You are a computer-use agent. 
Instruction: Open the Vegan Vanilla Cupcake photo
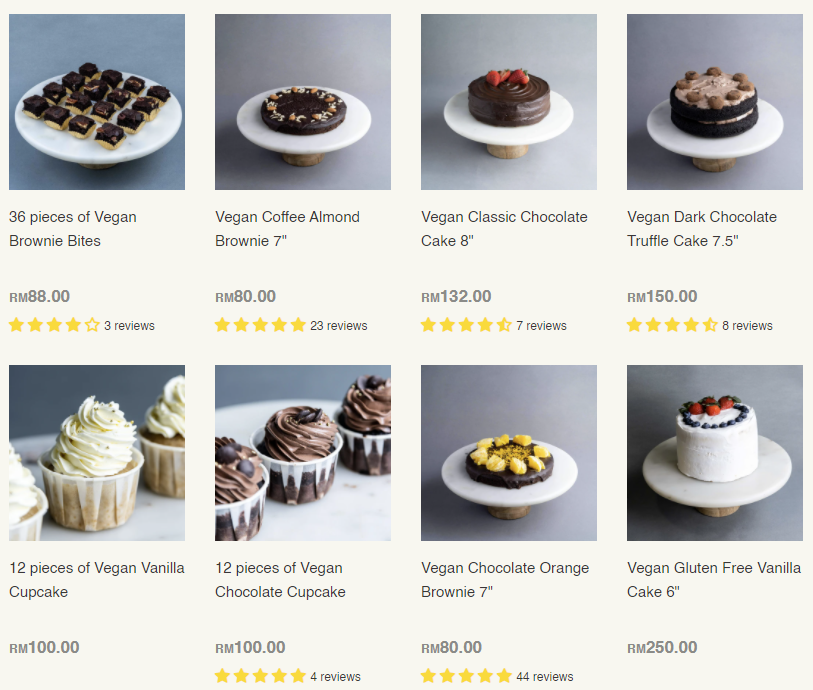point(97,453)
